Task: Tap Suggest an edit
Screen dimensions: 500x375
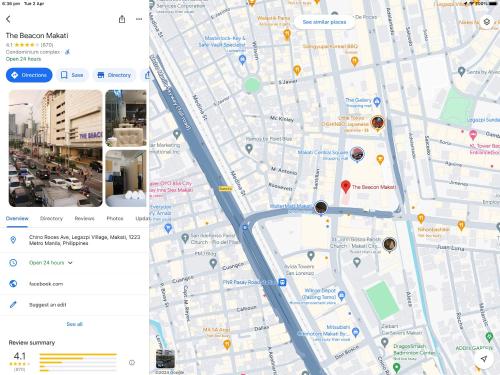Action: pyautogui.click(x=48, y=305)
